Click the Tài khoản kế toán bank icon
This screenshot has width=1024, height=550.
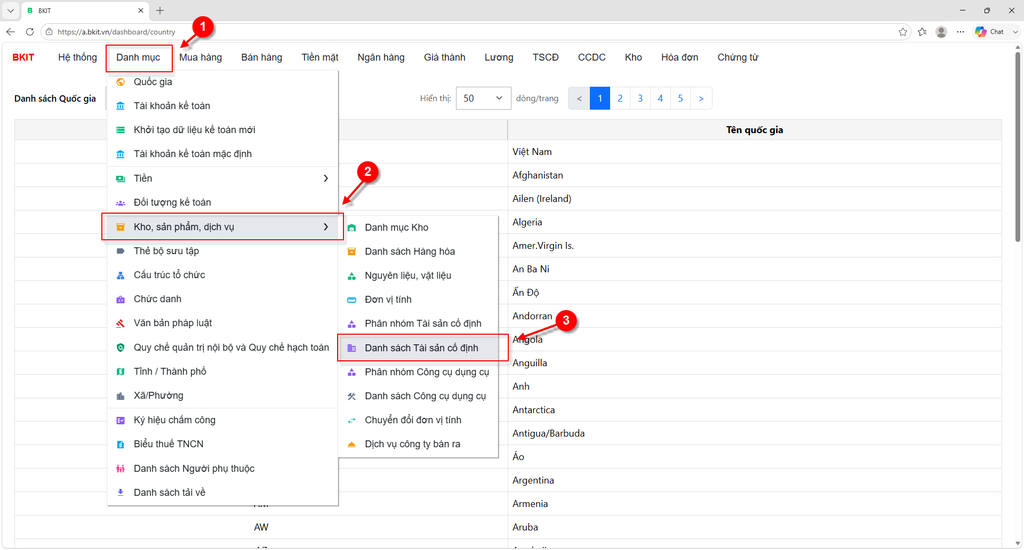click(x=120, y=106)
